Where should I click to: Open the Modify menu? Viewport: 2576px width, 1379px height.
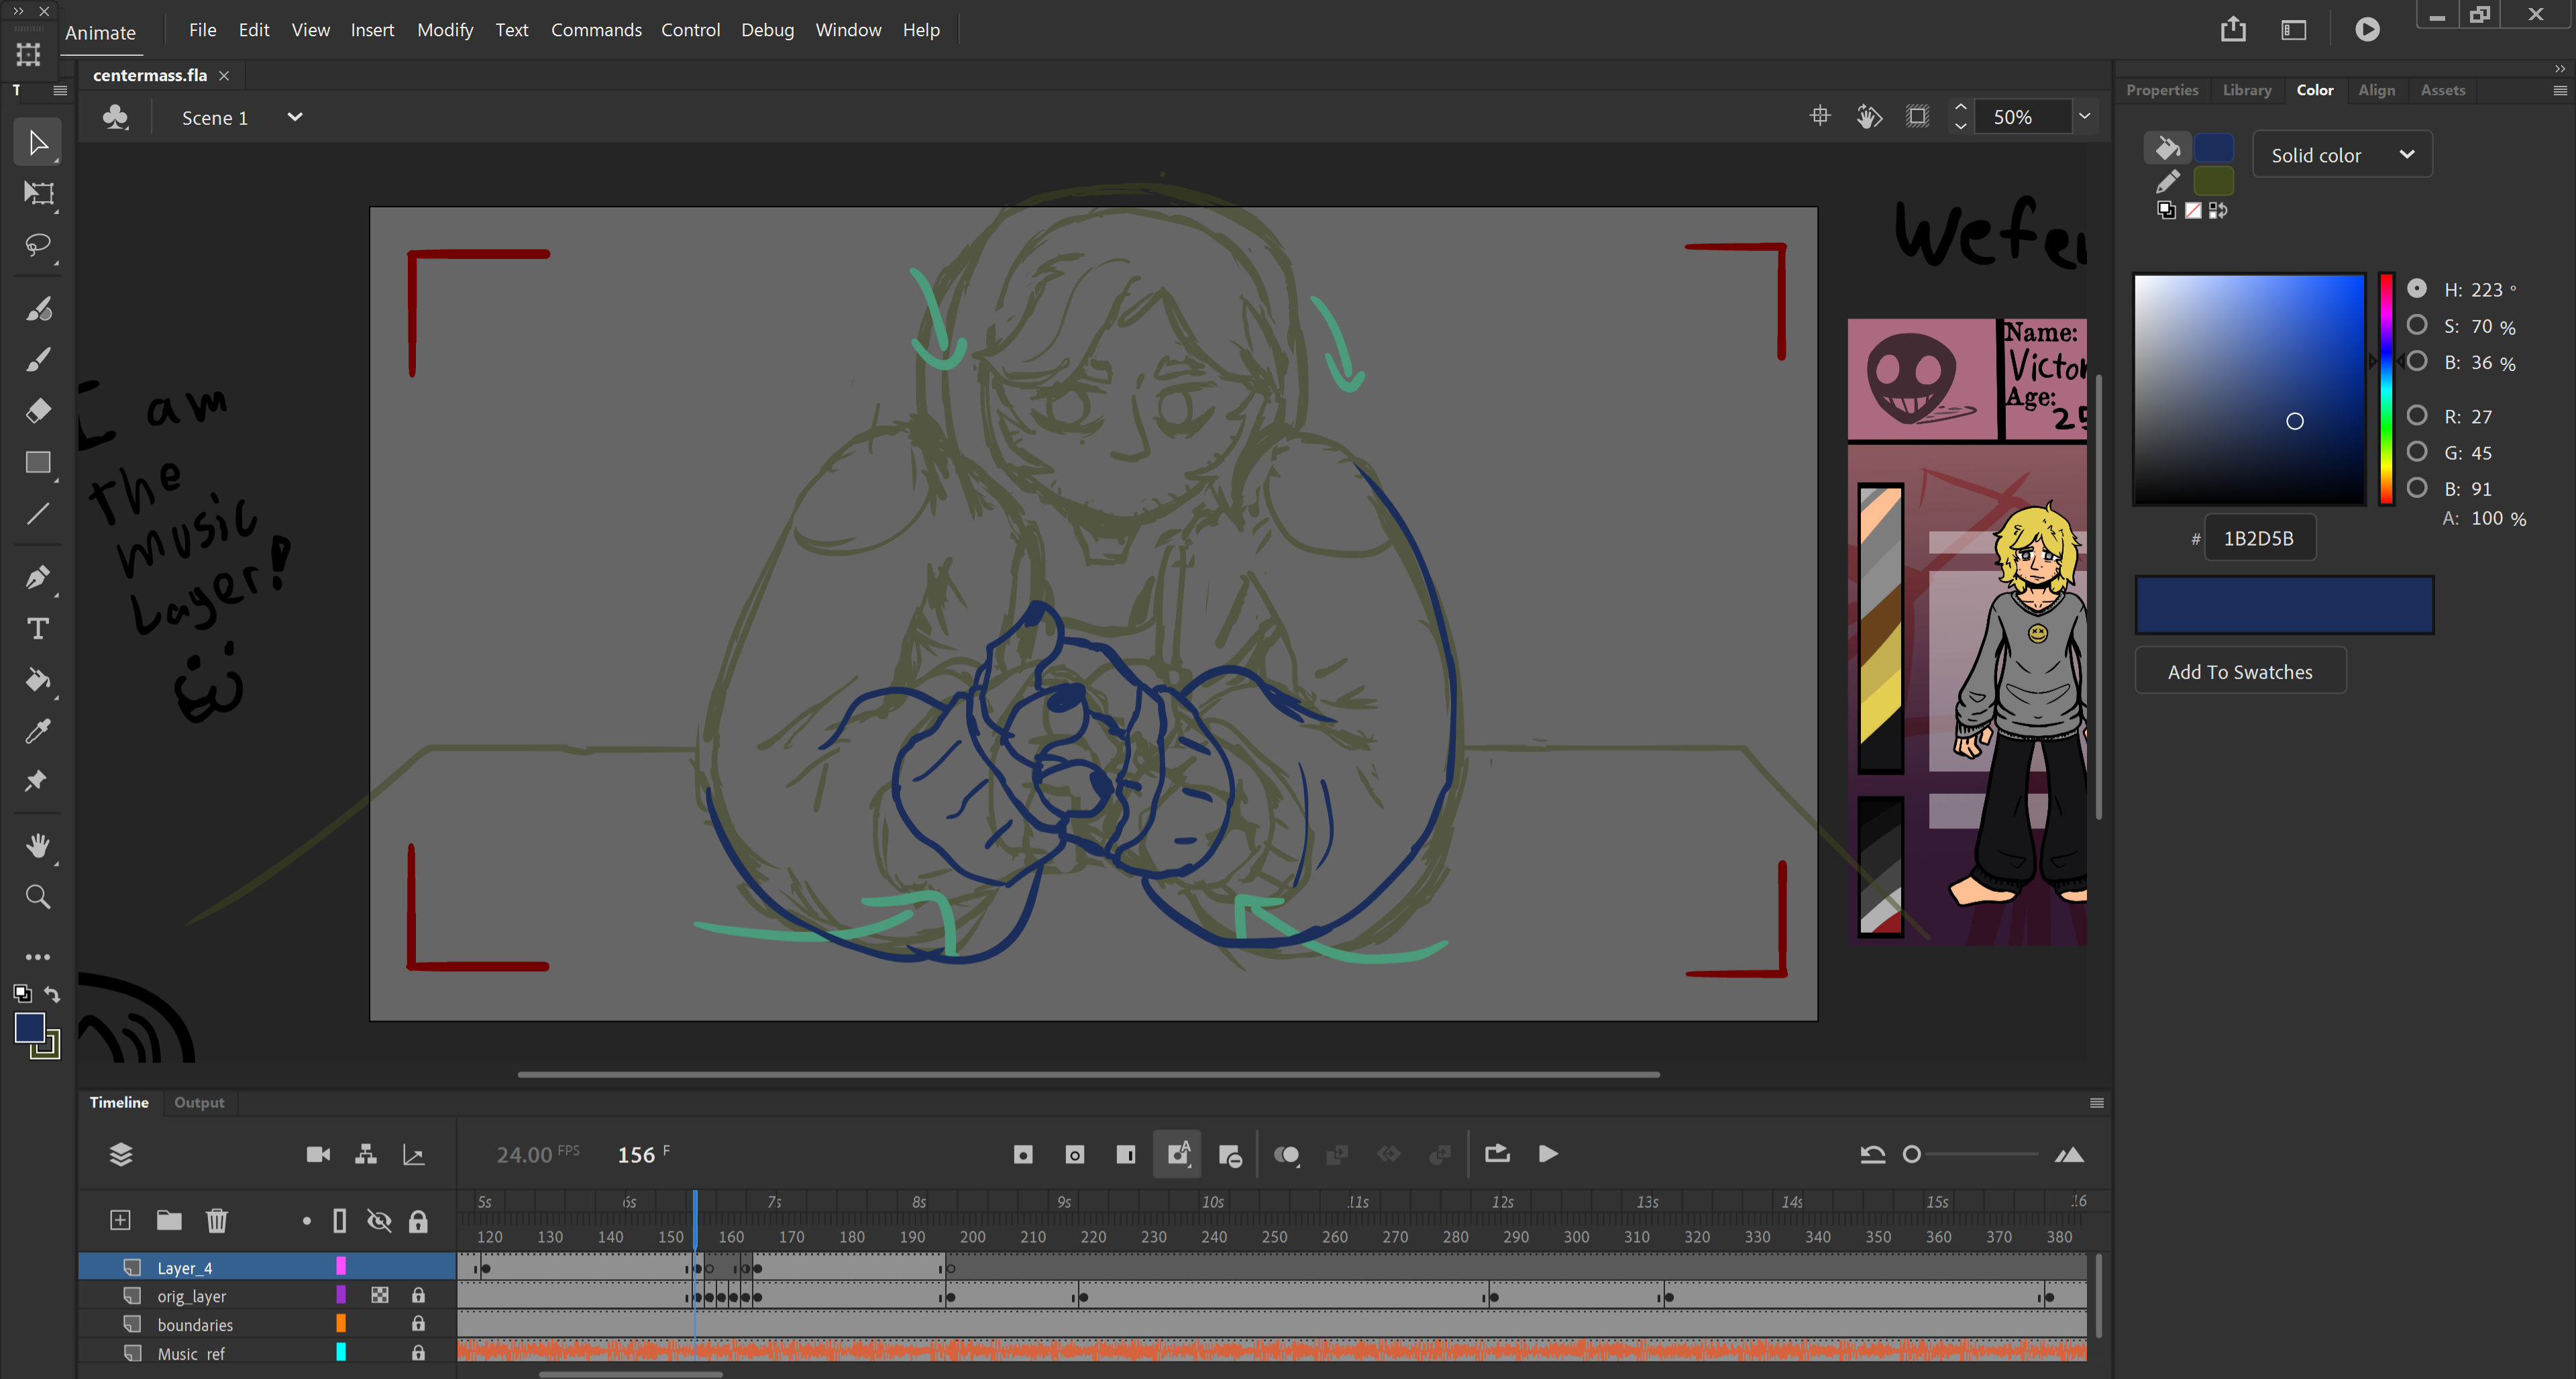pos(444,30)
